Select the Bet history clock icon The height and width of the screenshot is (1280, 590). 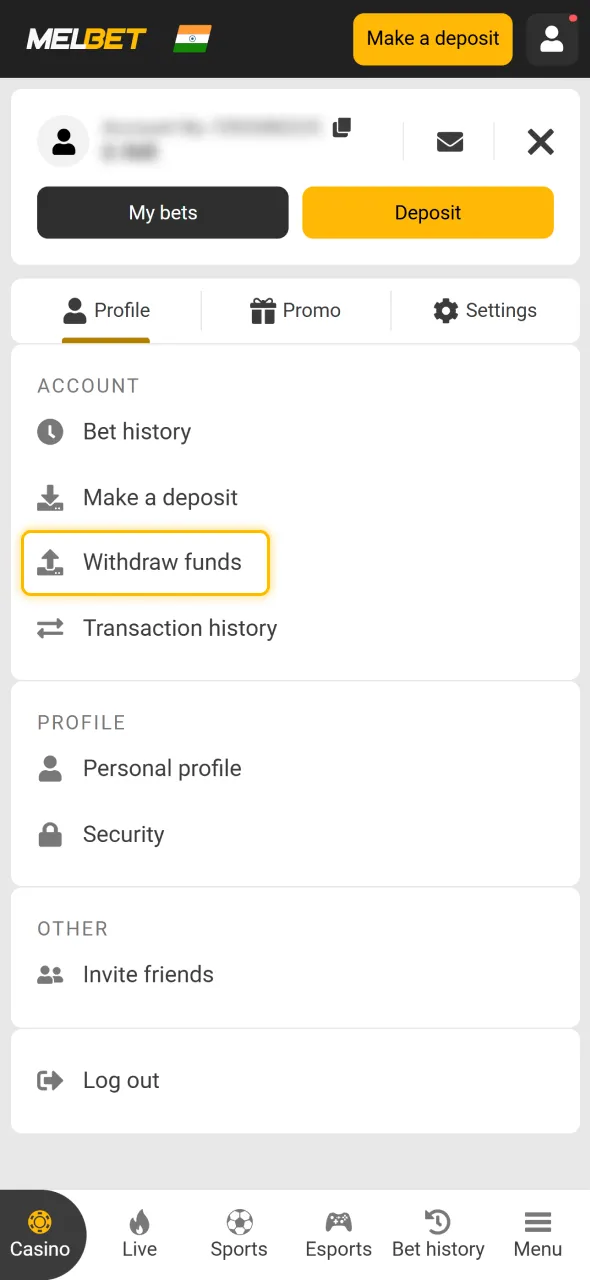click(x=50, y=431)
